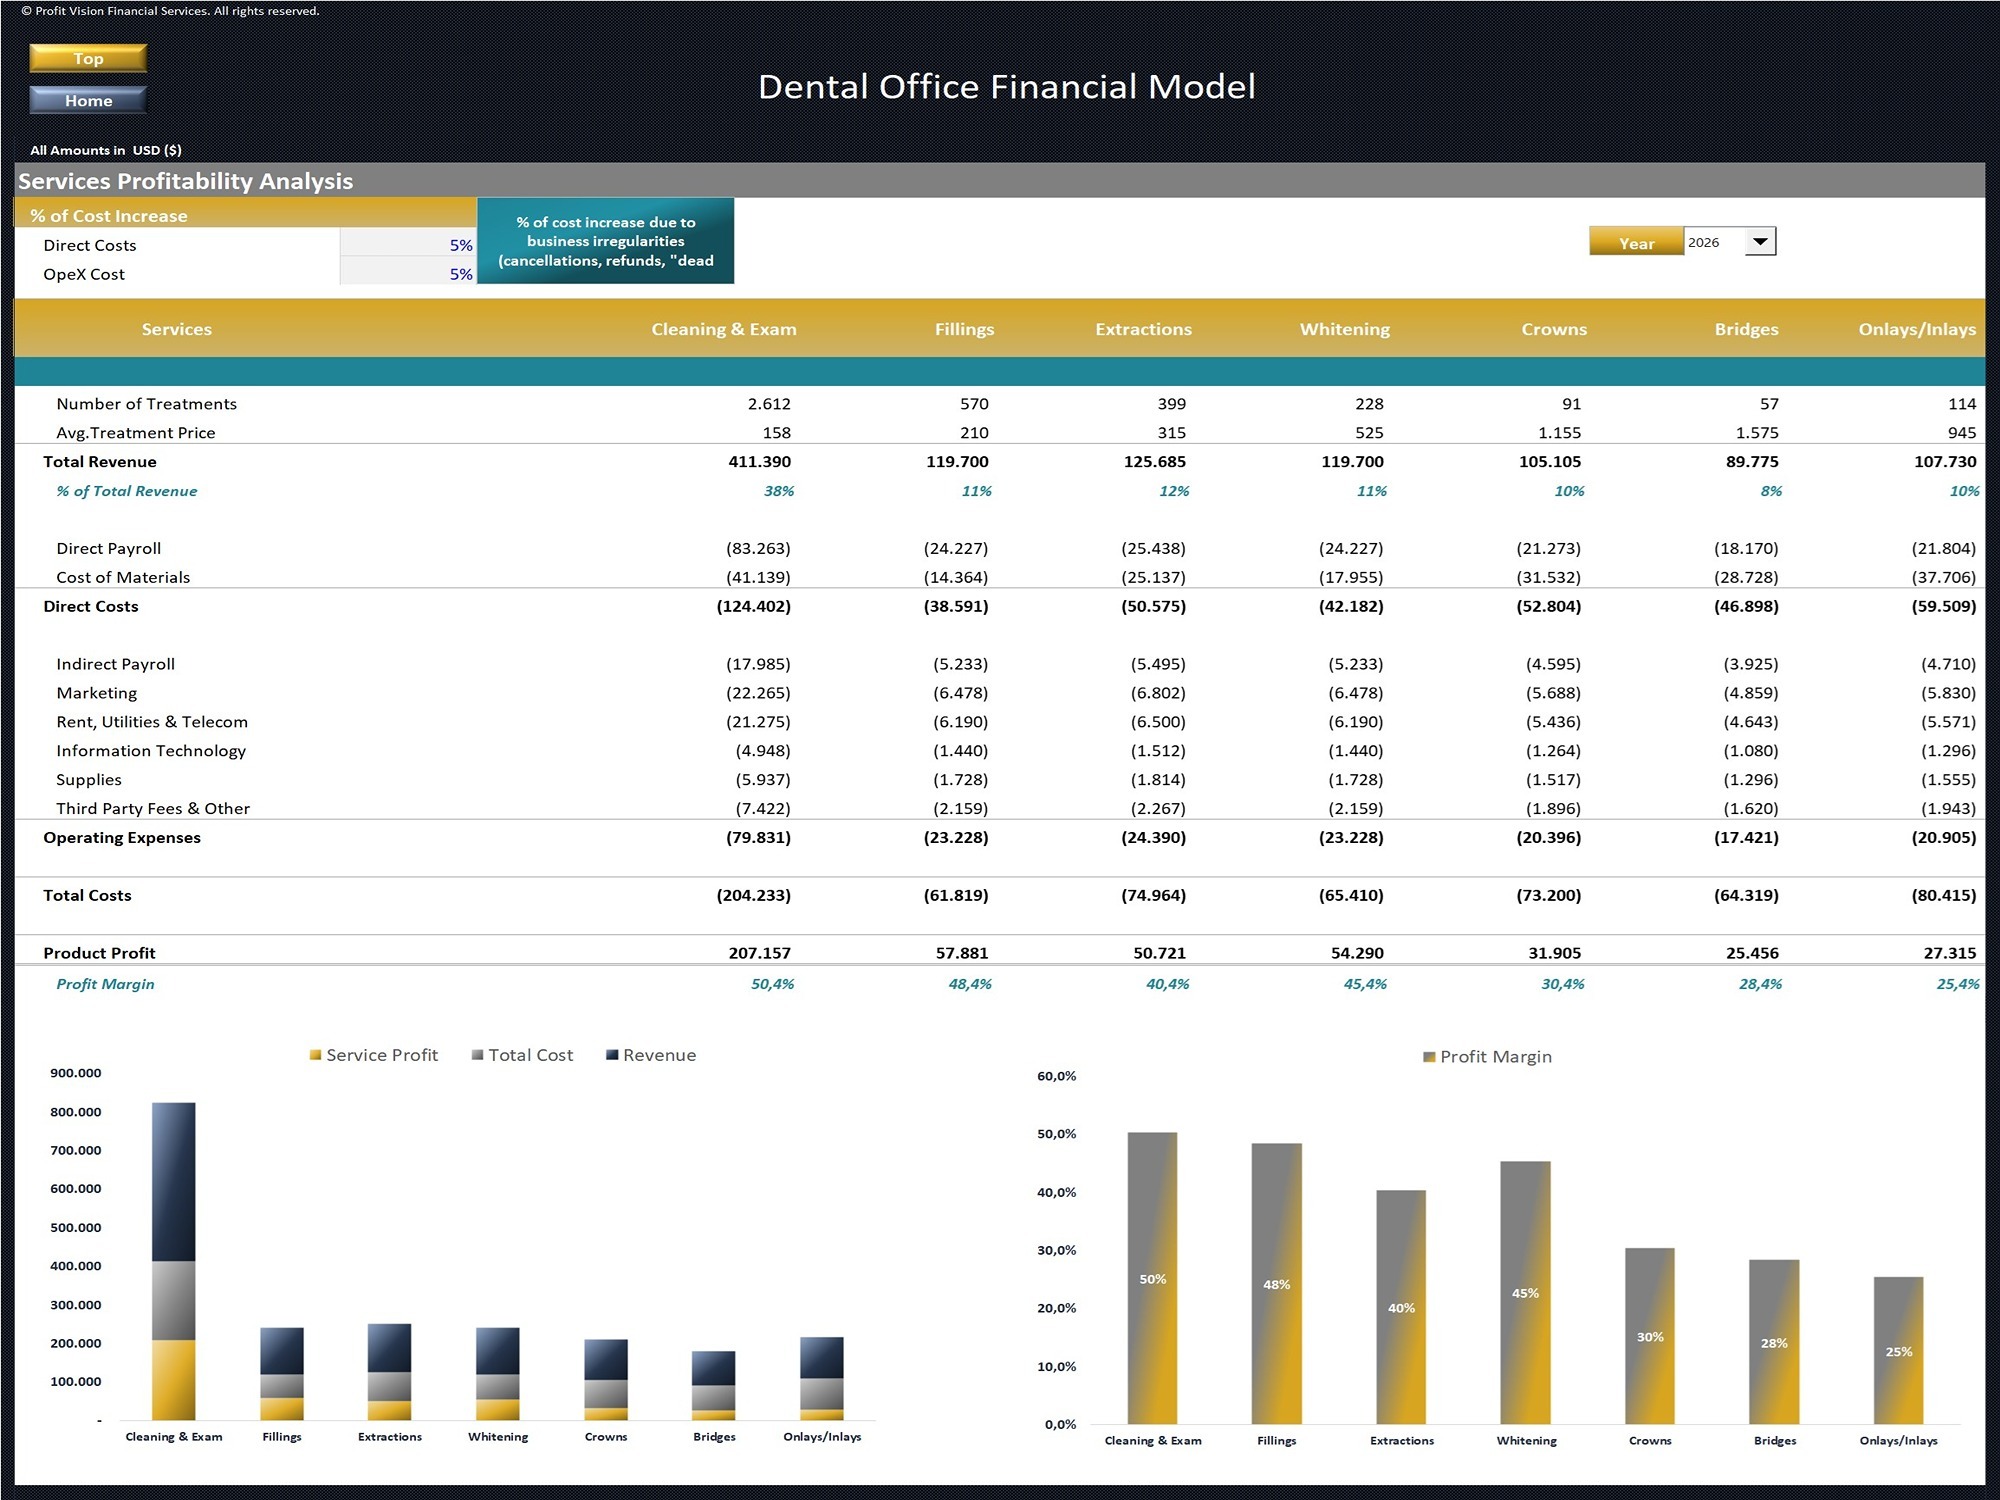Click Cleaning & Exam product profit 207.157
This screenshot has width=2000, height=1500.
(759, 953)
